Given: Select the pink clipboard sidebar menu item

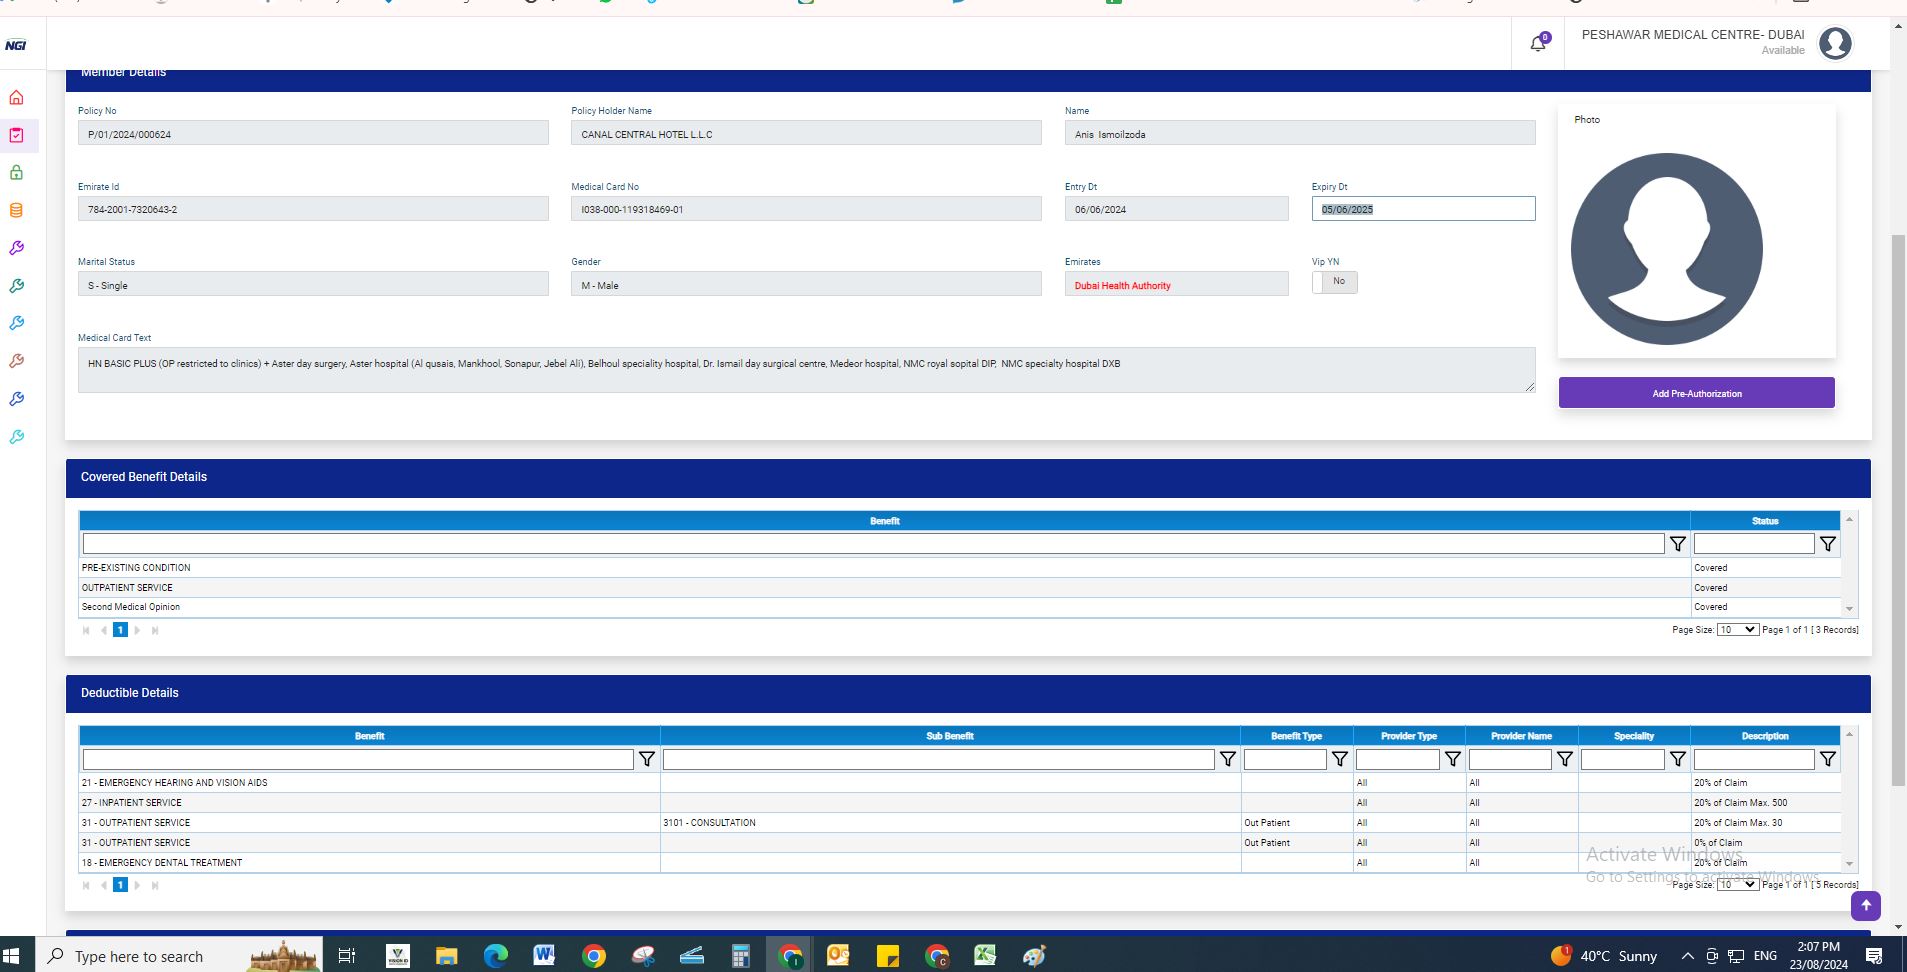Looking at the screenshot, I should (x=17, y=135).
